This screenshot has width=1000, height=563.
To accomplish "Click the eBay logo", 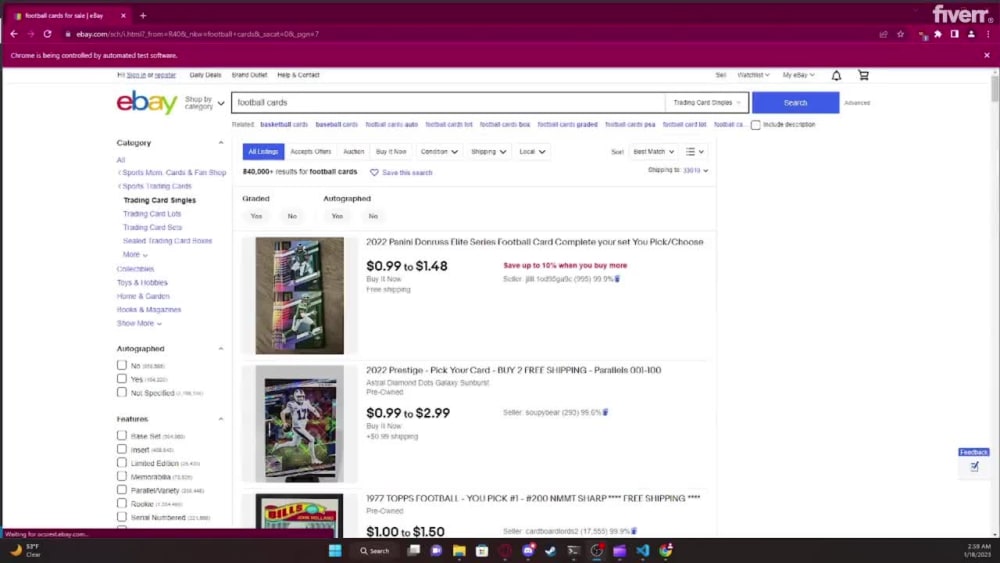I will click(147, 102).
